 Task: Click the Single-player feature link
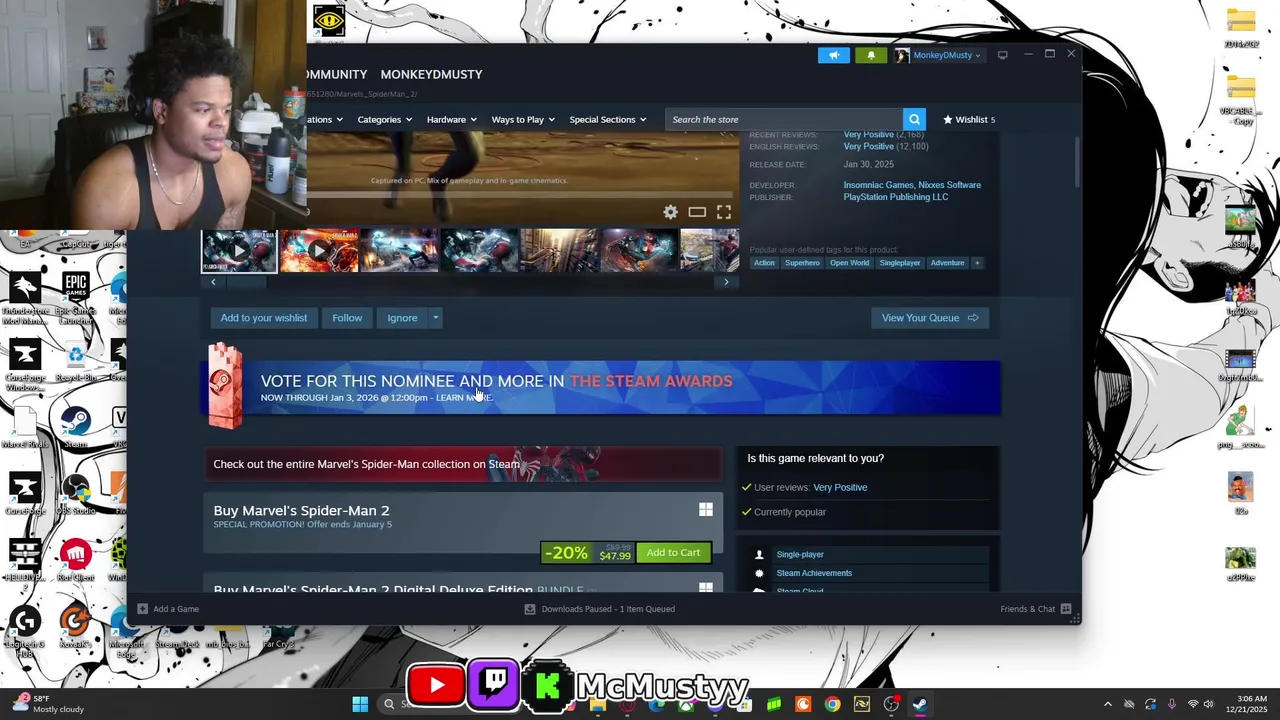pyautogui.click(x=800, y=555)
